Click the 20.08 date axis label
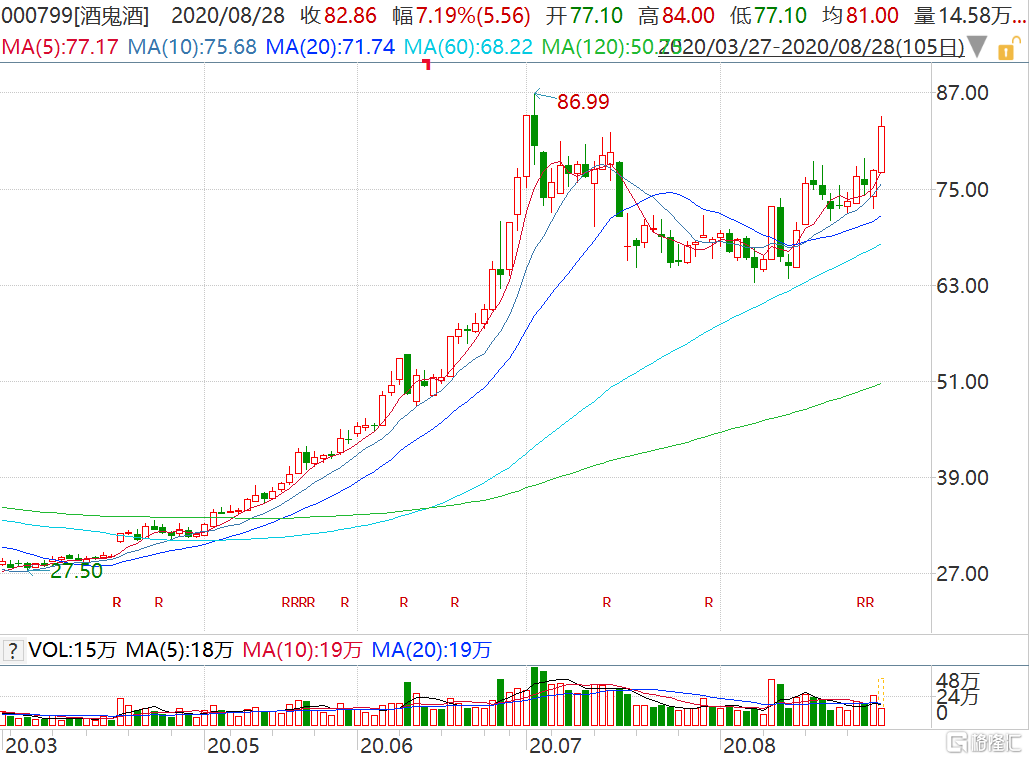 [749, 746]
